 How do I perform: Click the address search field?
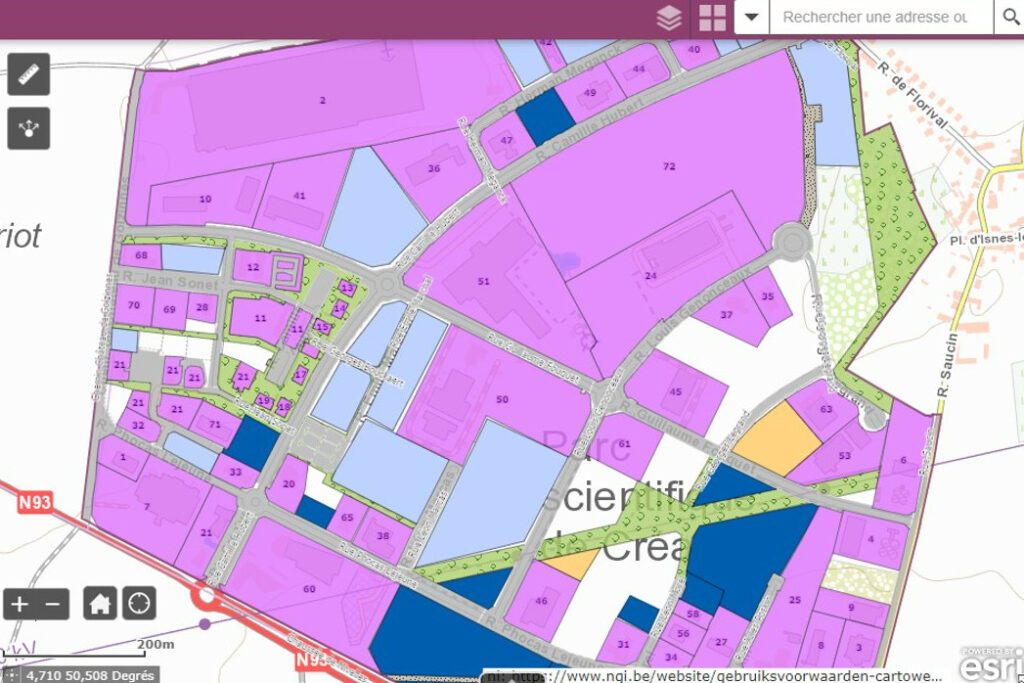tap(881, 17)
